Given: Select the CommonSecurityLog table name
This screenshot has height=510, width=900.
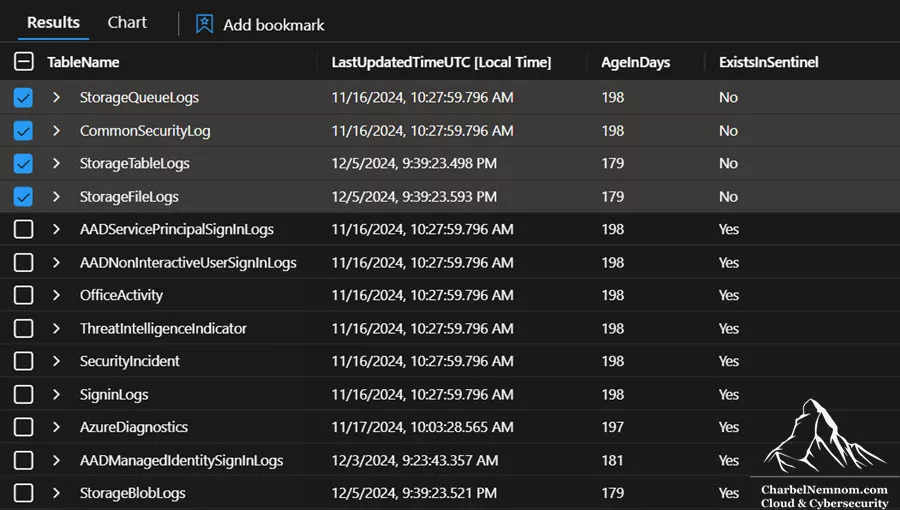Looking at the screenshot, I should pyautogui.click(x=145, y=131).
